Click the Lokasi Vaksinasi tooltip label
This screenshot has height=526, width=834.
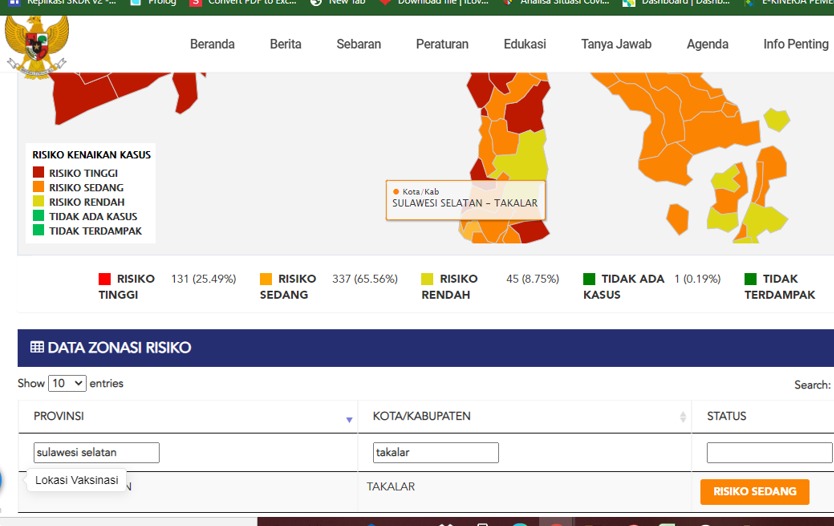click(x=77, y=480)
